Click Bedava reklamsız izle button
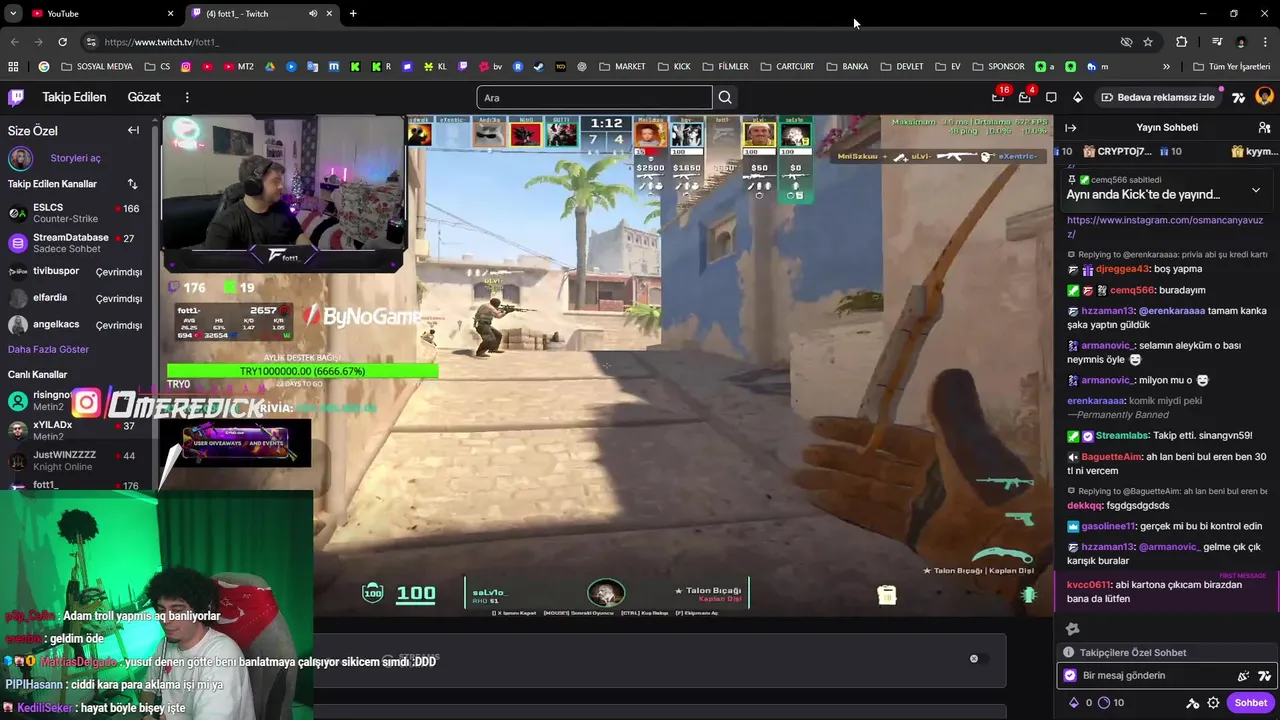Image resolution: width=1280 pixels, height=720 pixels. (1157, 97)
